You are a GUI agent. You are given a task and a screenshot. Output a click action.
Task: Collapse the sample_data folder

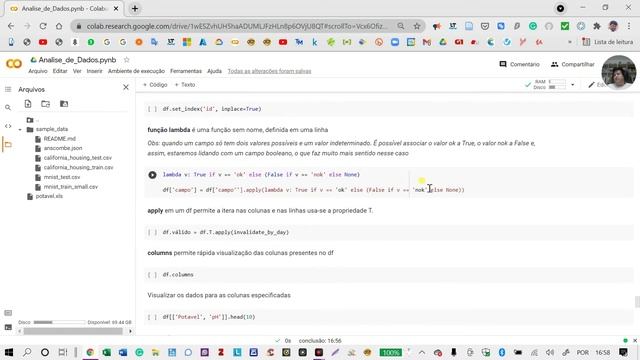20,129
